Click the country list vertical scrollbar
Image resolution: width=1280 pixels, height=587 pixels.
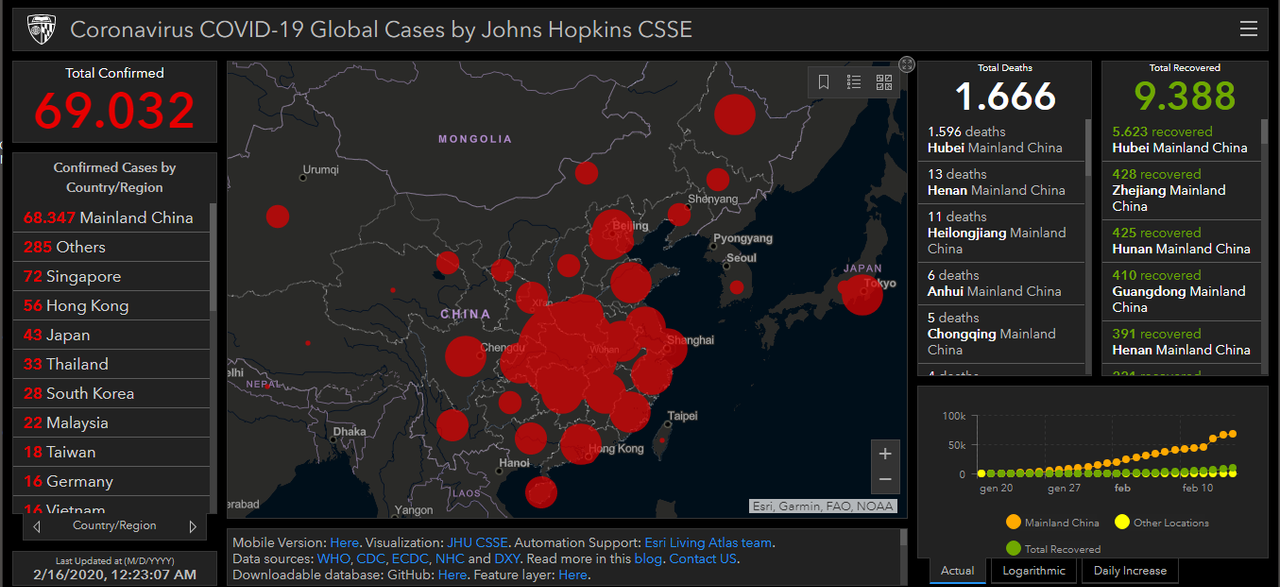coord(213,257)
